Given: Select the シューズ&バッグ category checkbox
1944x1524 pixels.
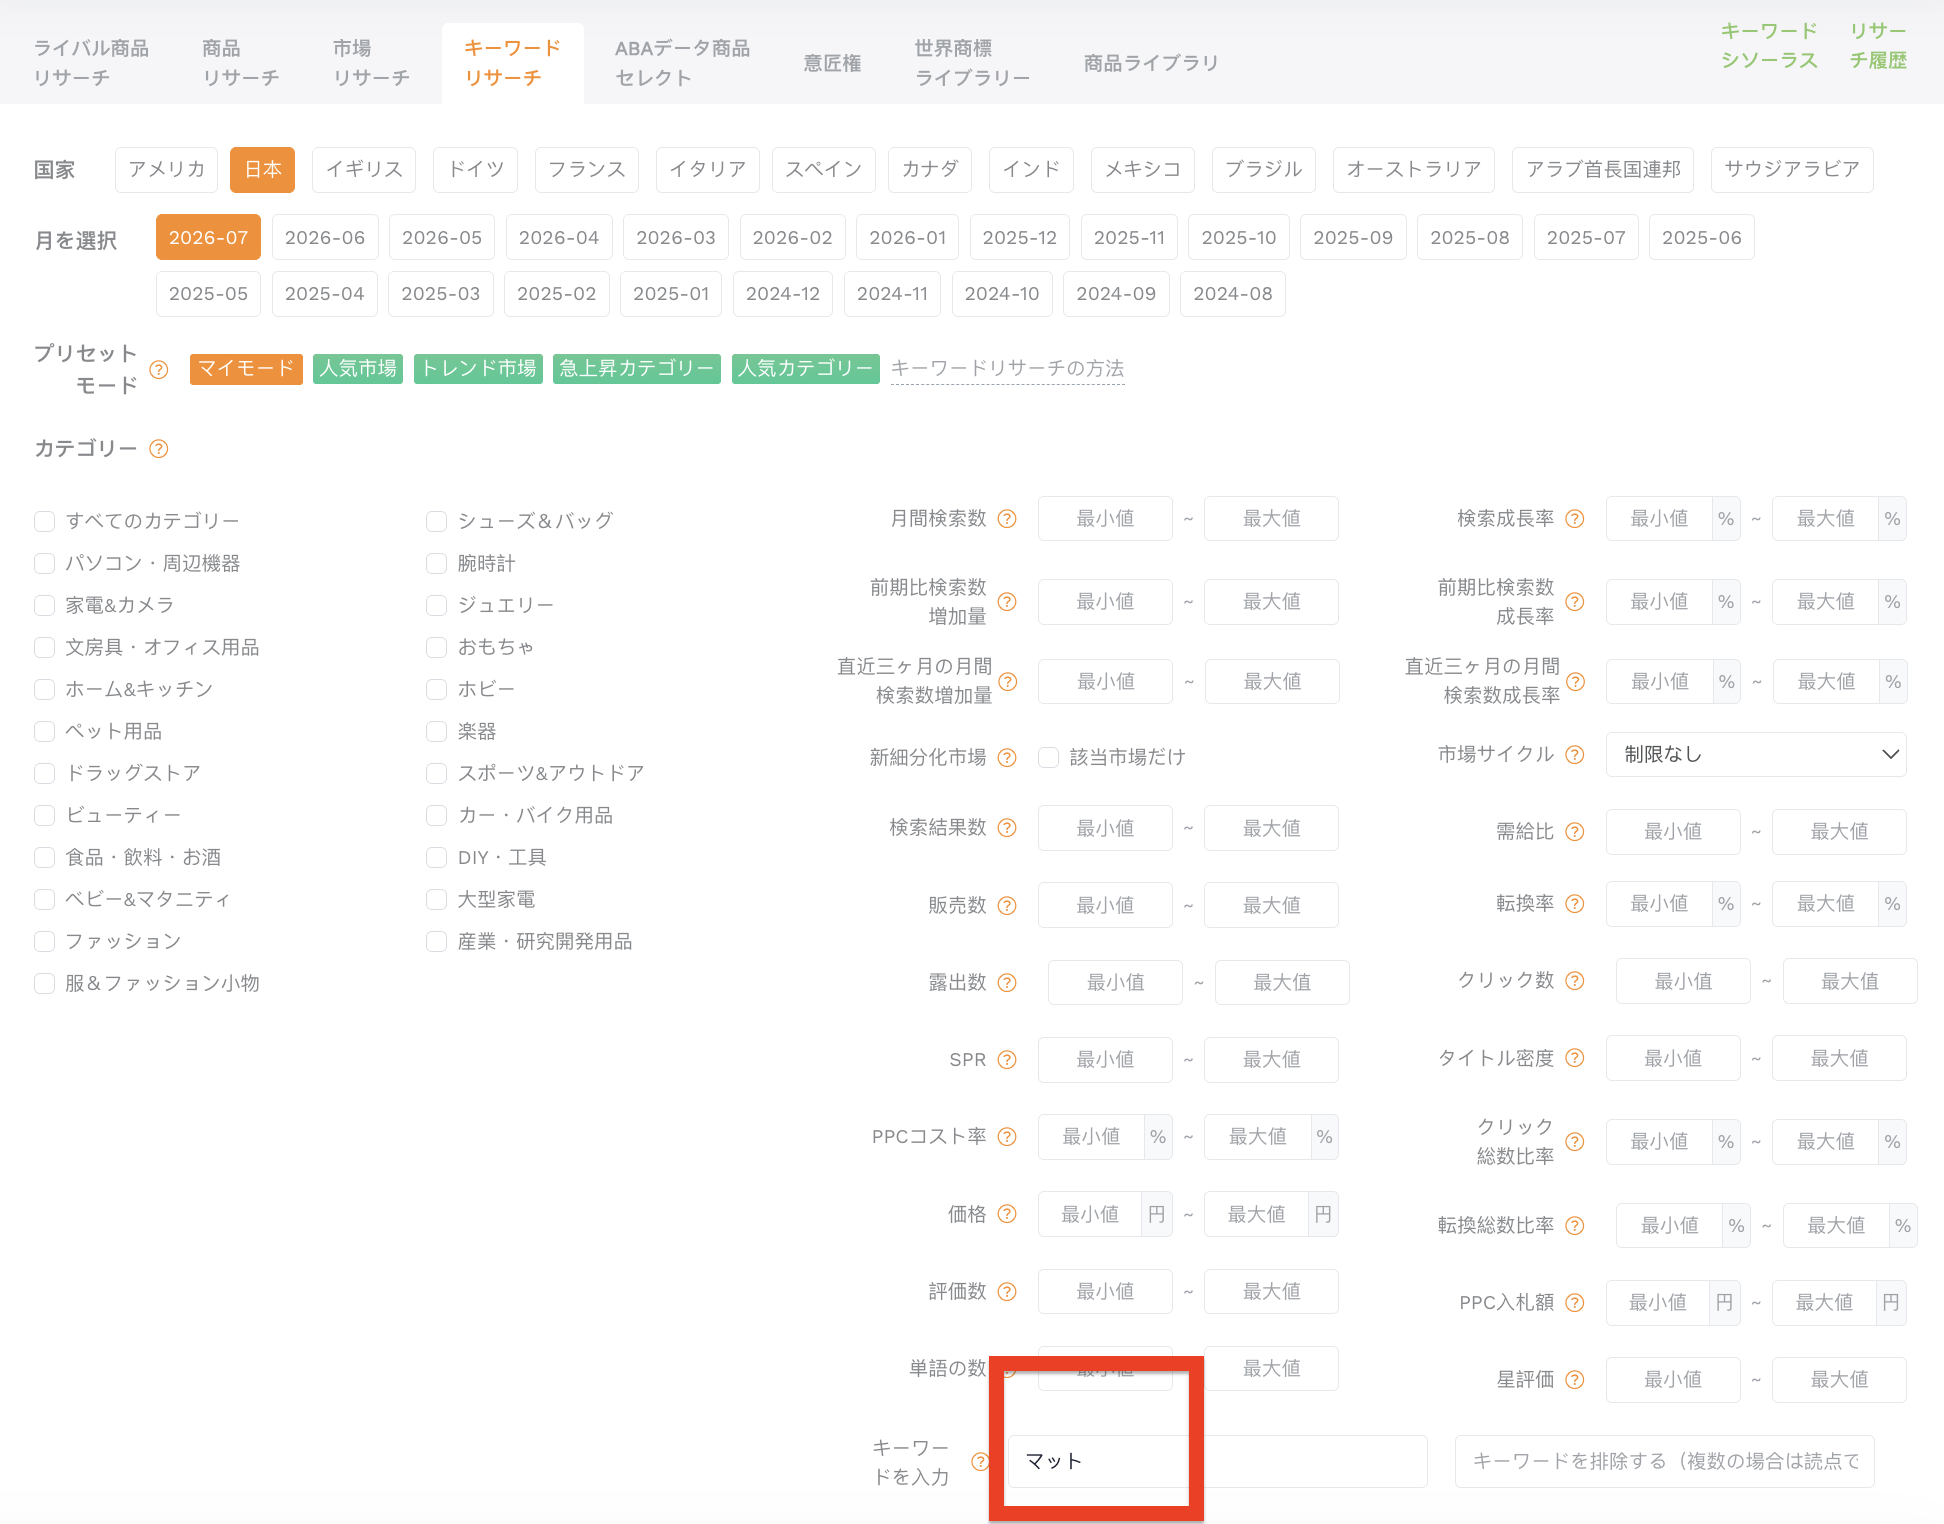Looking at the screenshot, I should [436, 521].
